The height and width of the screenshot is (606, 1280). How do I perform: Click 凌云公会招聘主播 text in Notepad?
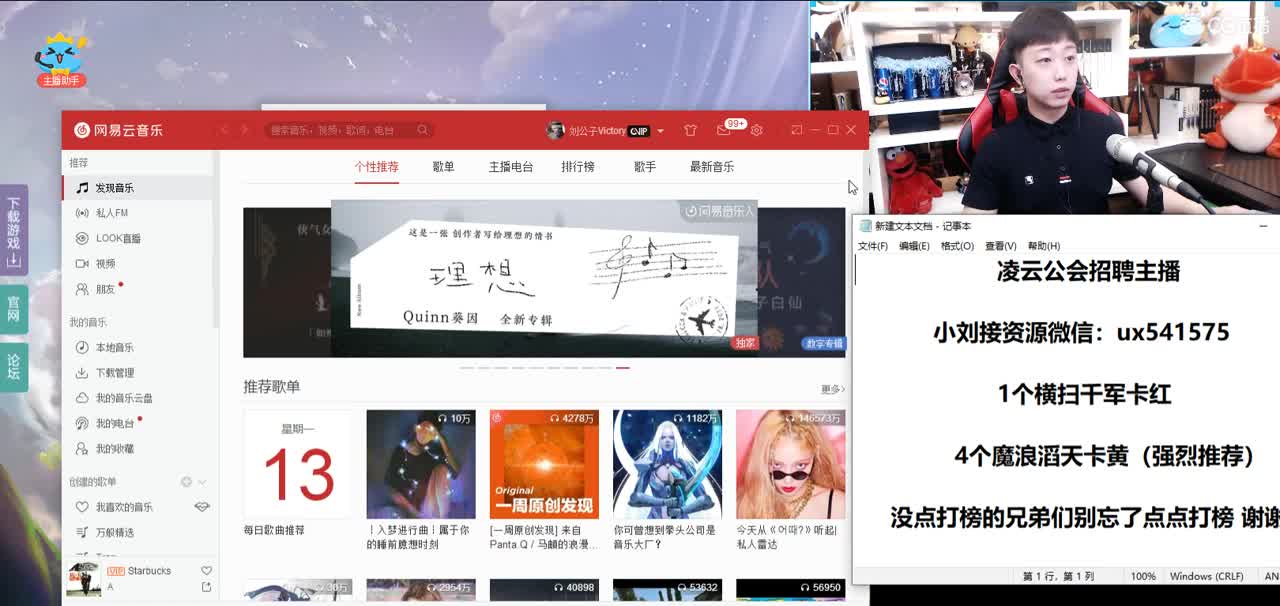coord(1089,271)
